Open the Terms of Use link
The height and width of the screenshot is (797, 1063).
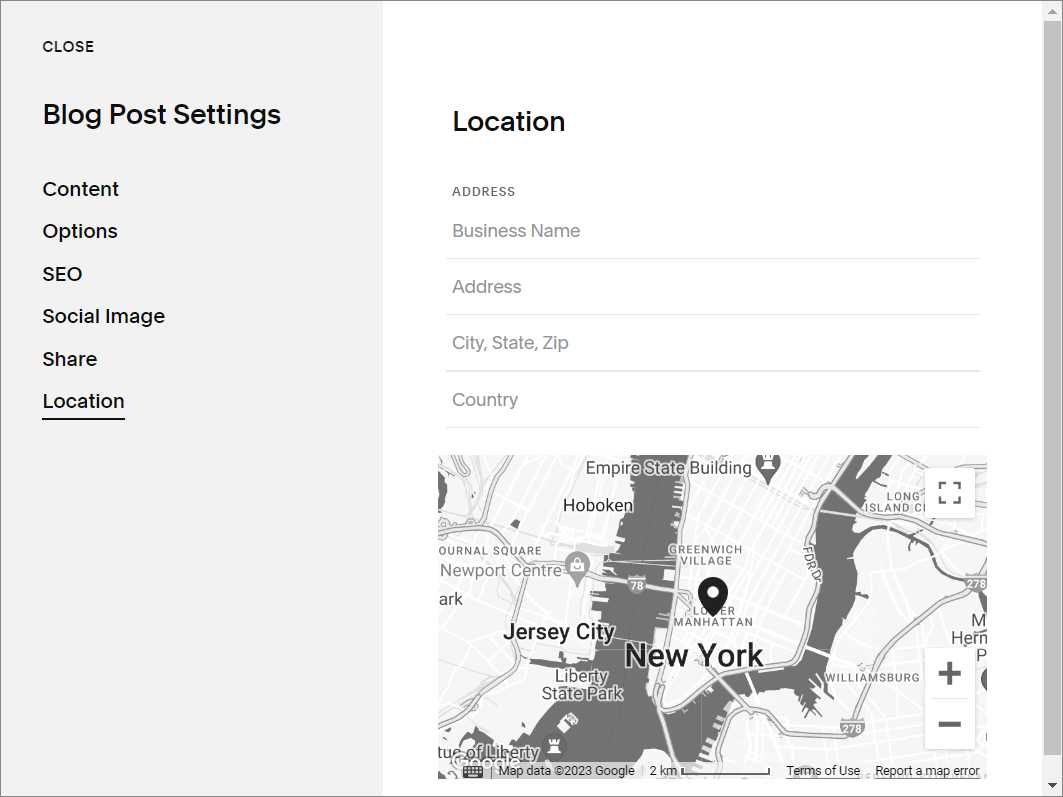[x=823, y=770]
